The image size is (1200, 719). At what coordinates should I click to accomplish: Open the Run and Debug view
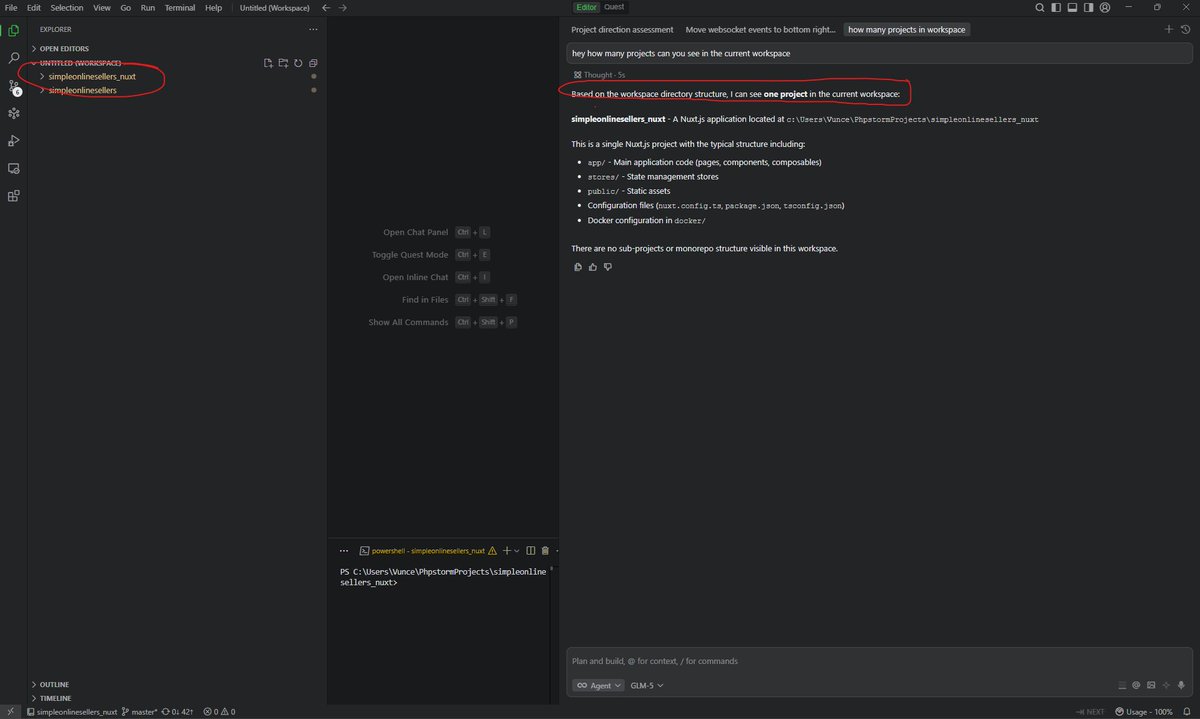click(x=13, y=141)
